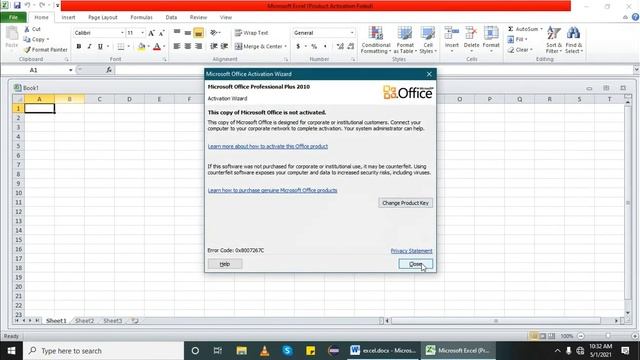Screen dimensions: 640x360
Task: Click the Middle Align icon
Action: click(x=187, y=33)
